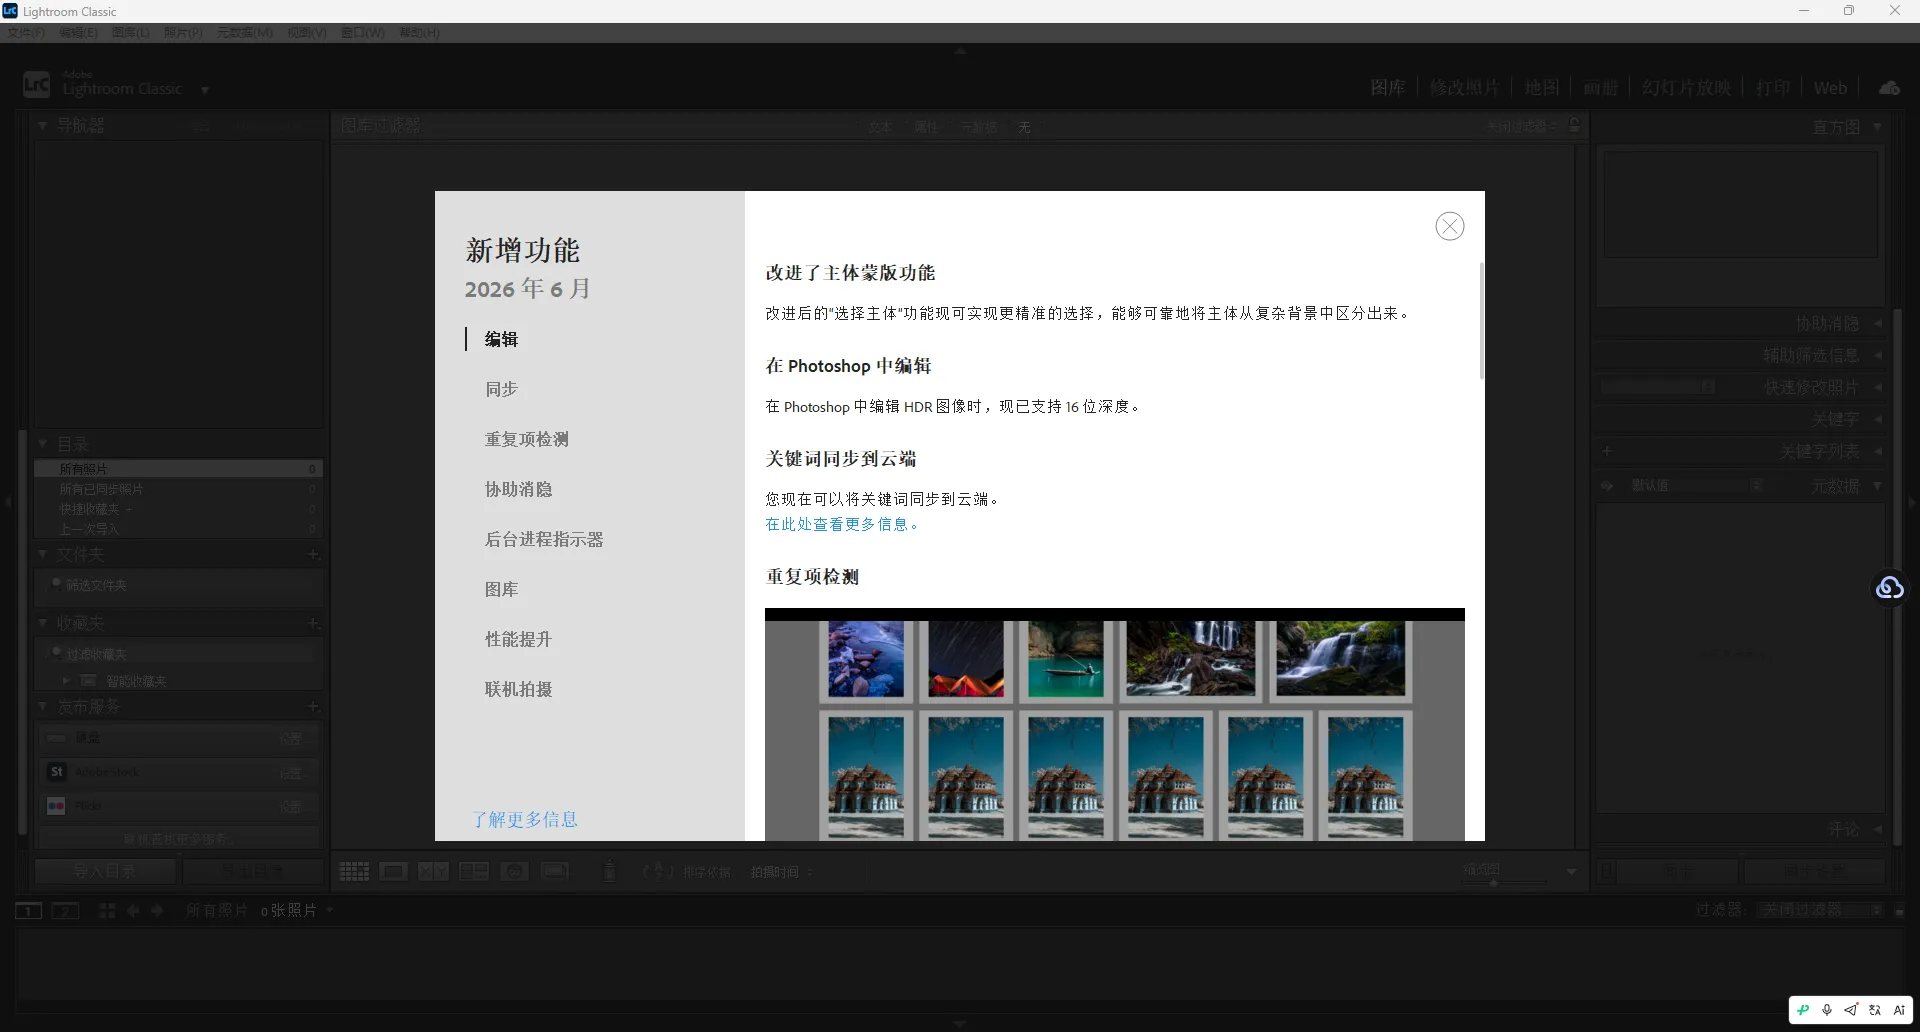
Task: Open the Lightroom Classic identity plate dropdown
Action: [x=204, y=90]
